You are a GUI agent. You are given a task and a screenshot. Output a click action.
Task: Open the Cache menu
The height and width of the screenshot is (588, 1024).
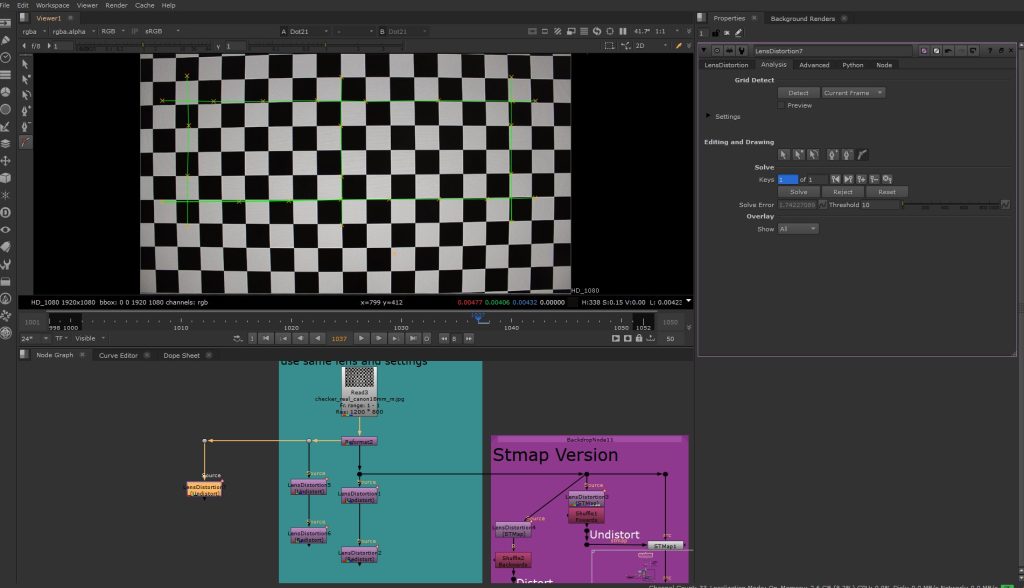click(x=144, y=5)
